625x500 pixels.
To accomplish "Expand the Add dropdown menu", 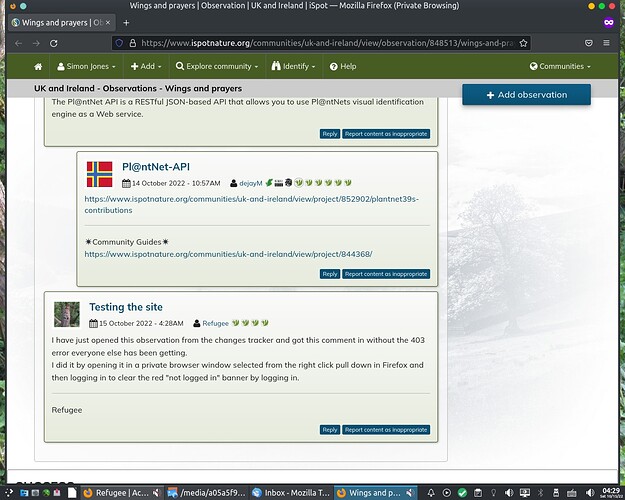I will pos(146,67).
